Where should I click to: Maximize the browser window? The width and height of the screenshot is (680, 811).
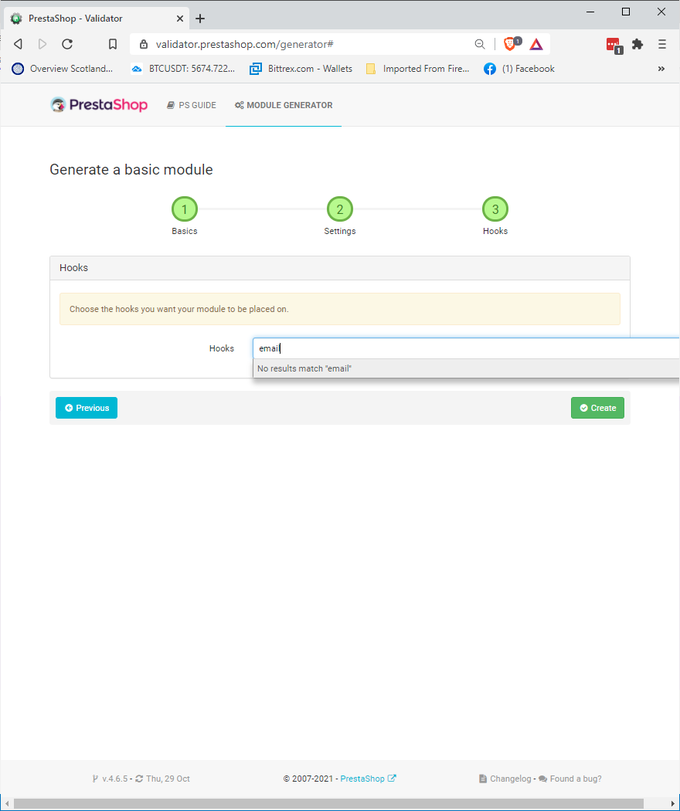tap(626, 12)
